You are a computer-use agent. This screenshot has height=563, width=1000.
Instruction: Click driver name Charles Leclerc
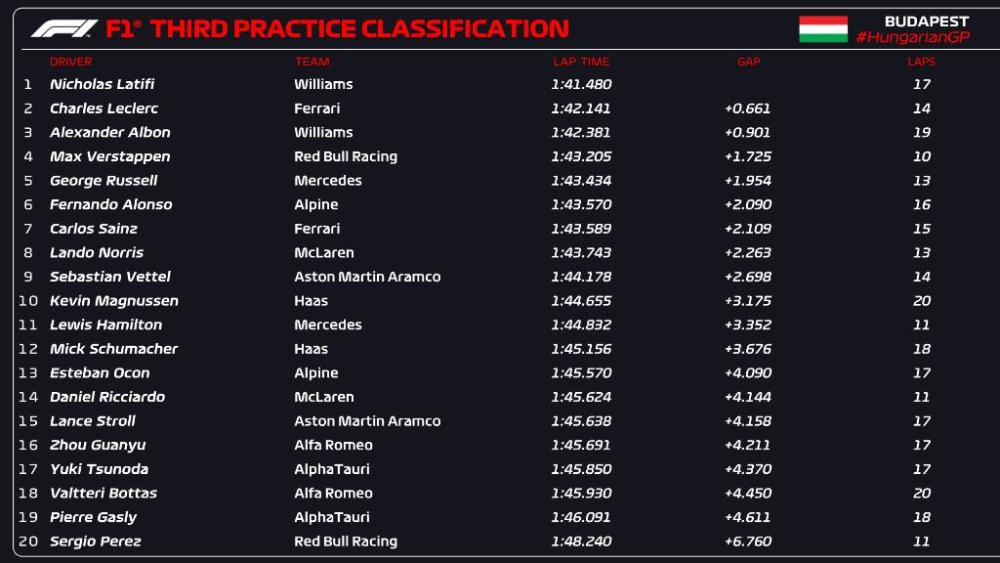tap(104, 109)
